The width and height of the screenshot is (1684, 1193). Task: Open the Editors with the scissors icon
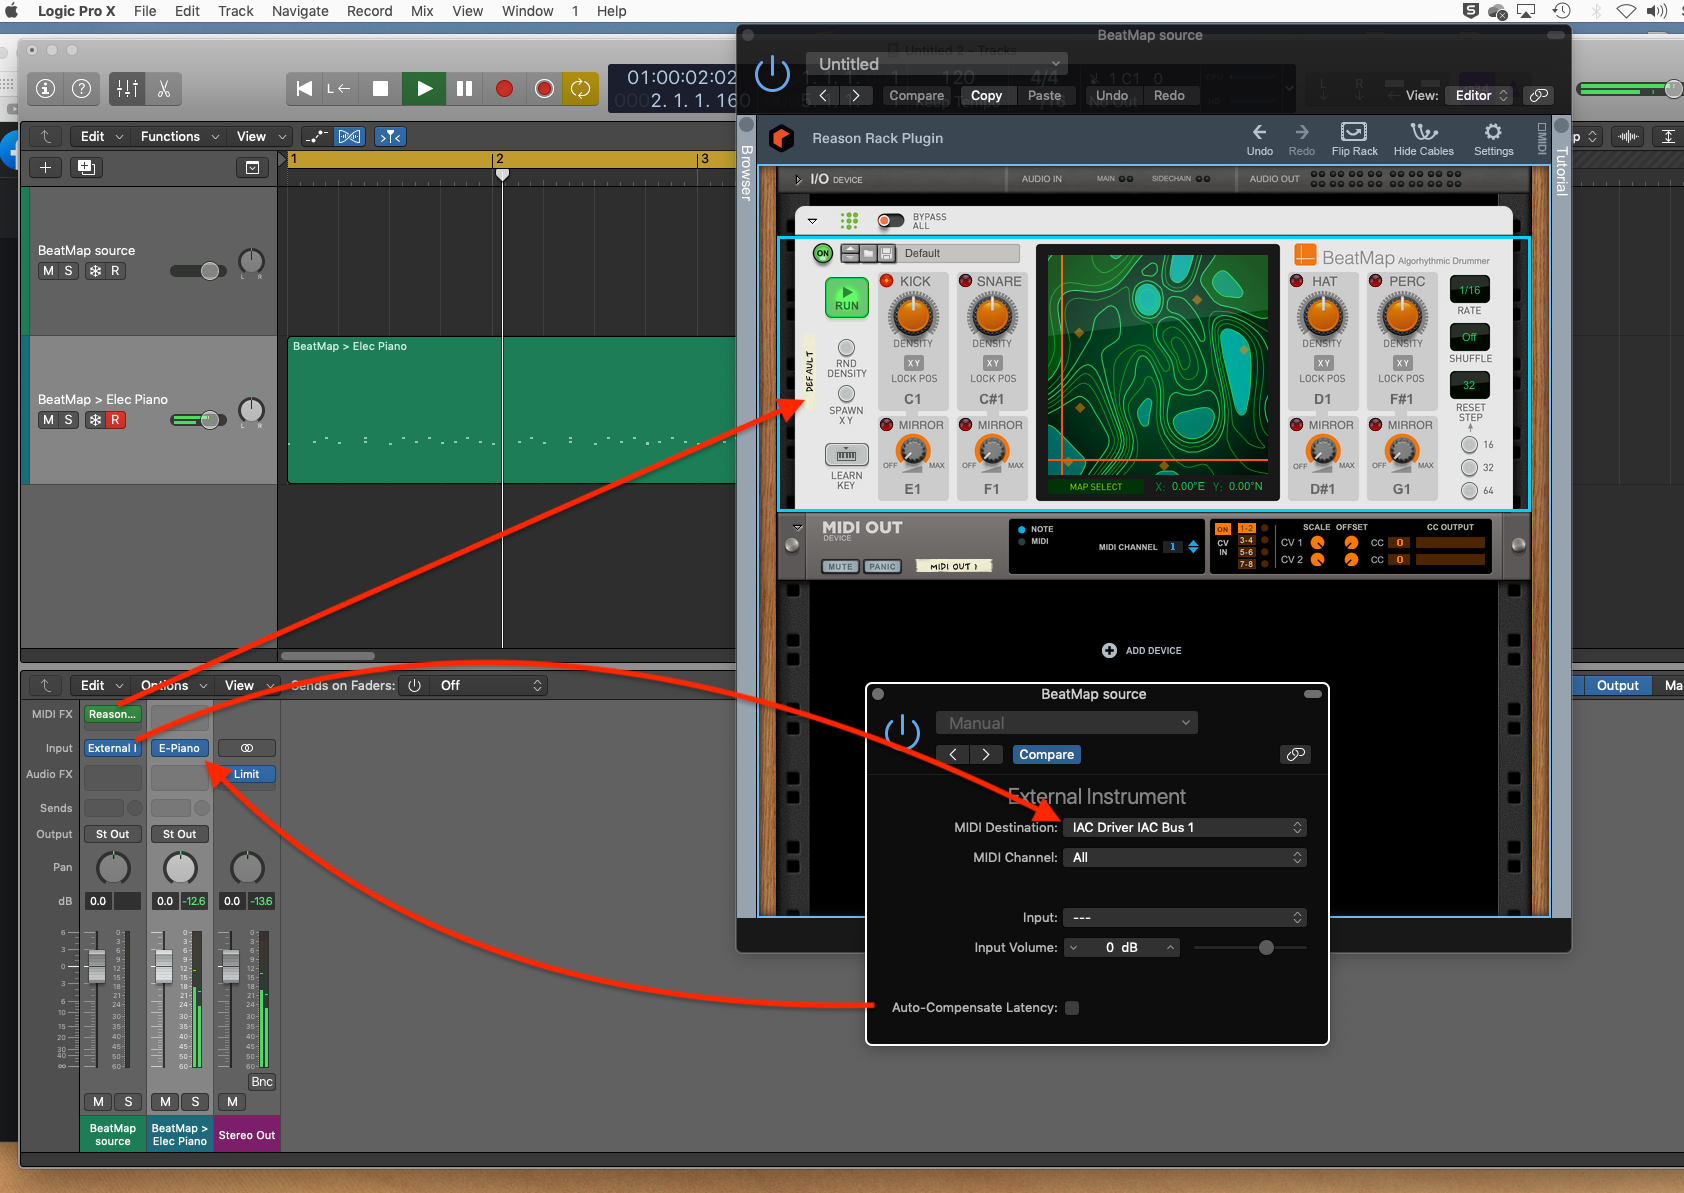point(164,88)
